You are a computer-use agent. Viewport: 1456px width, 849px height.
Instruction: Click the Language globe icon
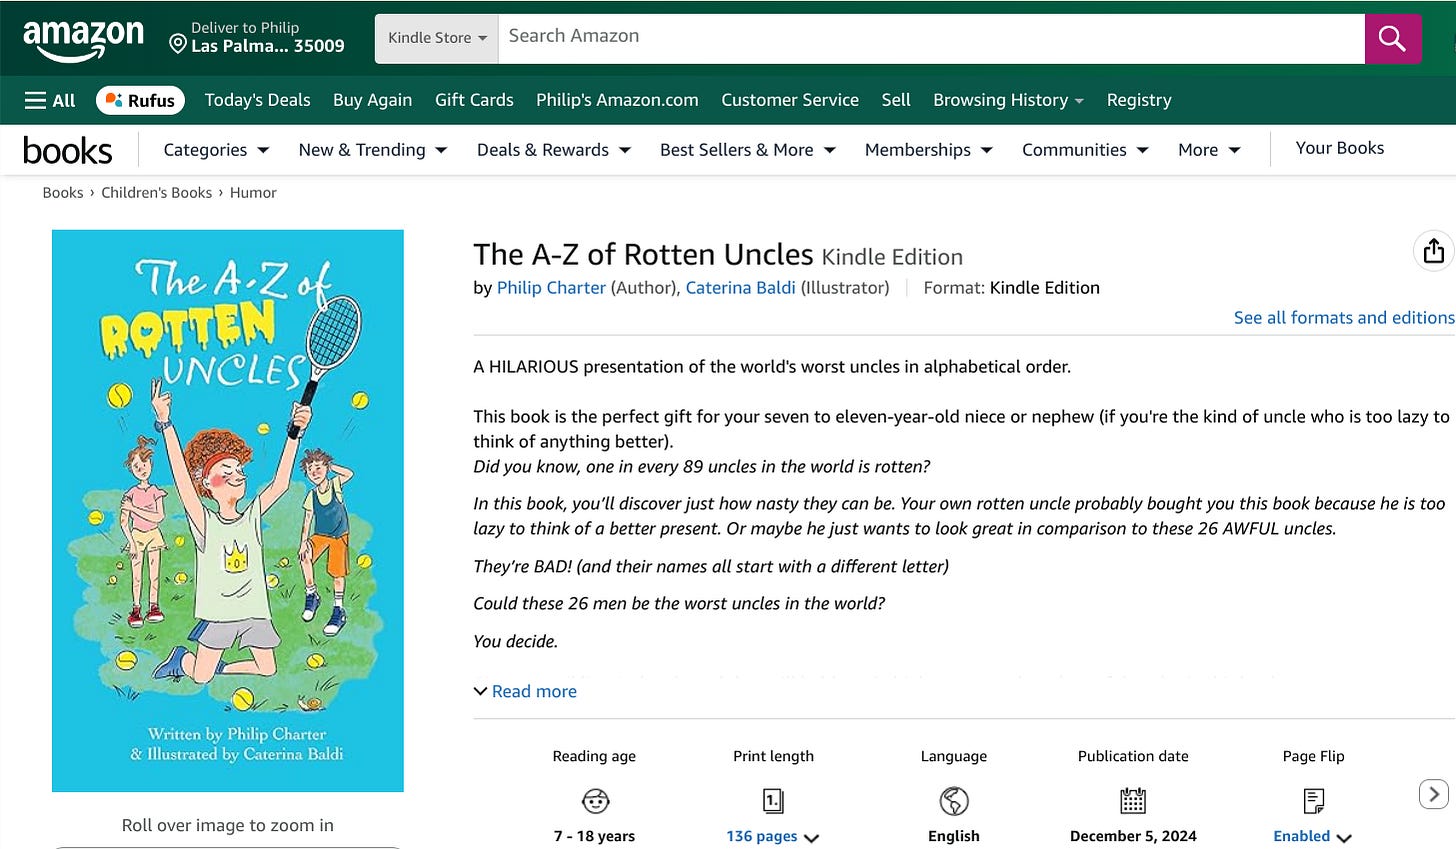954,801
